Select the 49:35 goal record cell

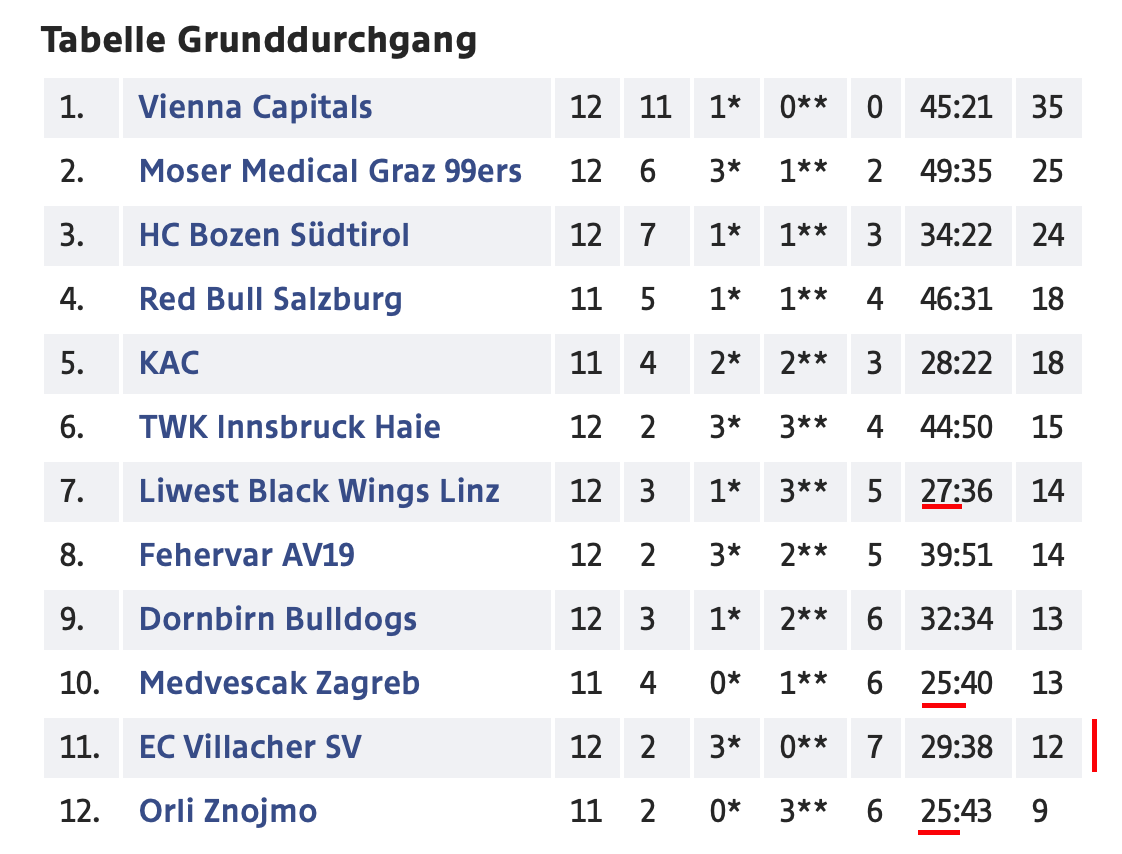pyautogui.click(x=956, y=171)
